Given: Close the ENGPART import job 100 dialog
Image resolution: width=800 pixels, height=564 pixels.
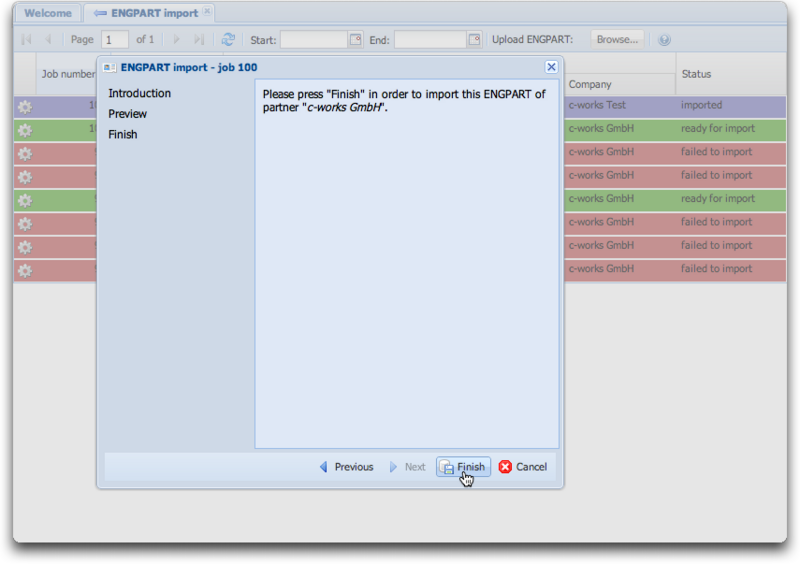Looking at the screenshot, I should click(x=551, y=67).
